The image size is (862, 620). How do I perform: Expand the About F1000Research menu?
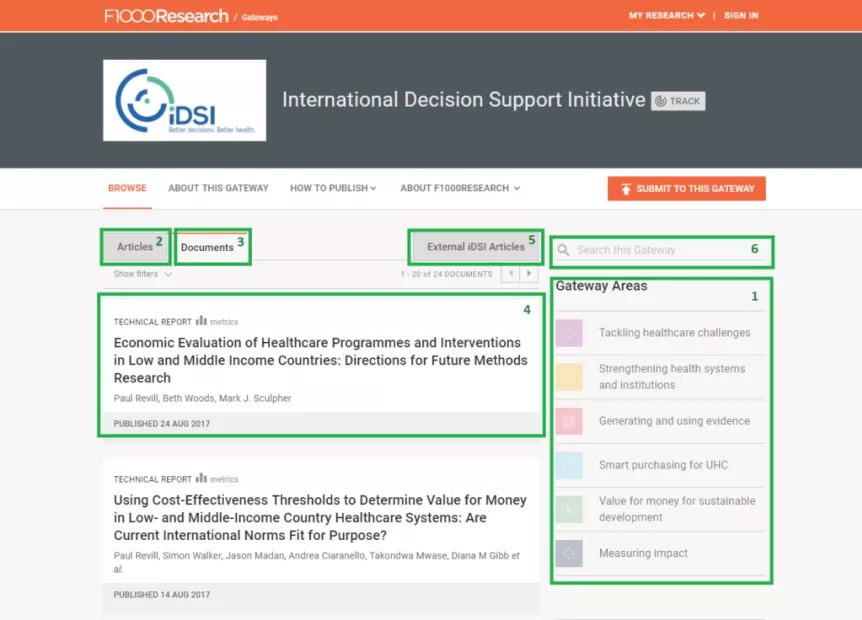460,188
